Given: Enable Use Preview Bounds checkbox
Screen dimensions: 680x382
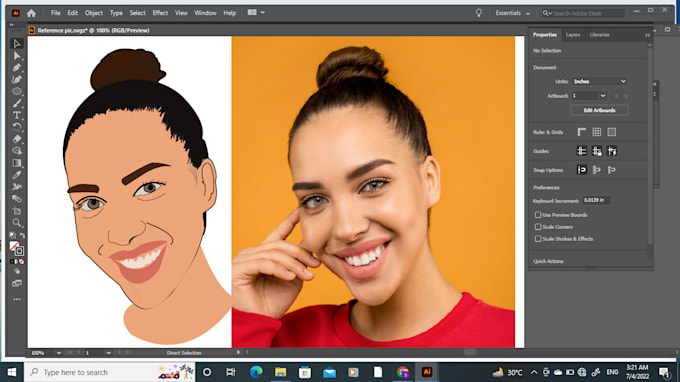Looking at the screenshot, I should pyautogui.click(x=538, y=215).
